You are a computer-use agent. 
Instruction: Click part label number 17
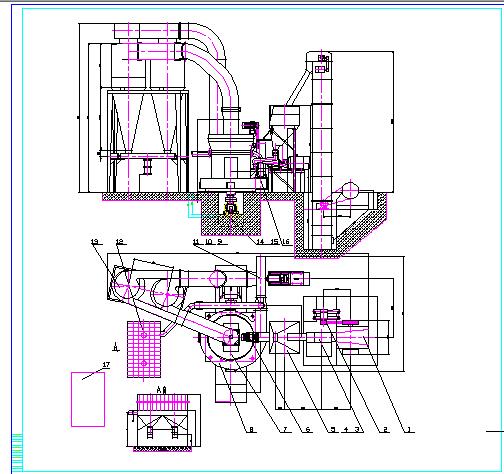pos(106,365)
